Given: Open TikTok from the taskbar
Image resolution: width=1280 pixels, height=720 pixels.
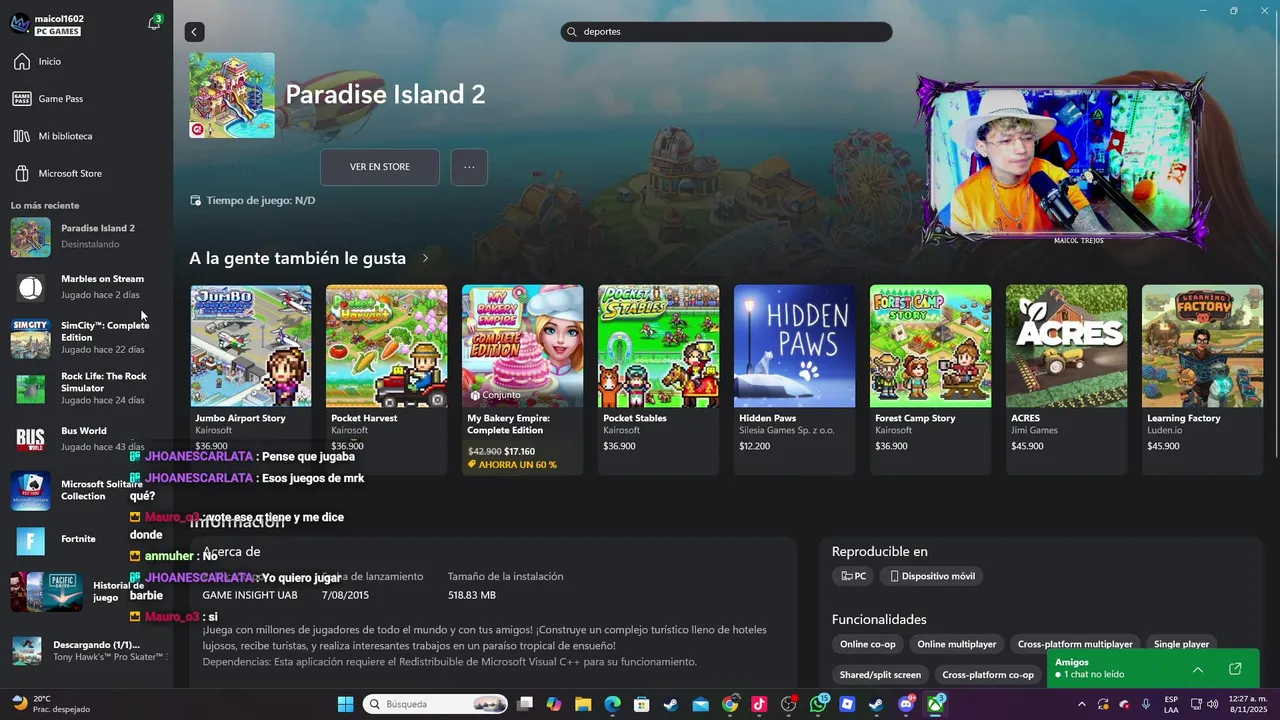Looking at the screenshot, I should (759, 704).
